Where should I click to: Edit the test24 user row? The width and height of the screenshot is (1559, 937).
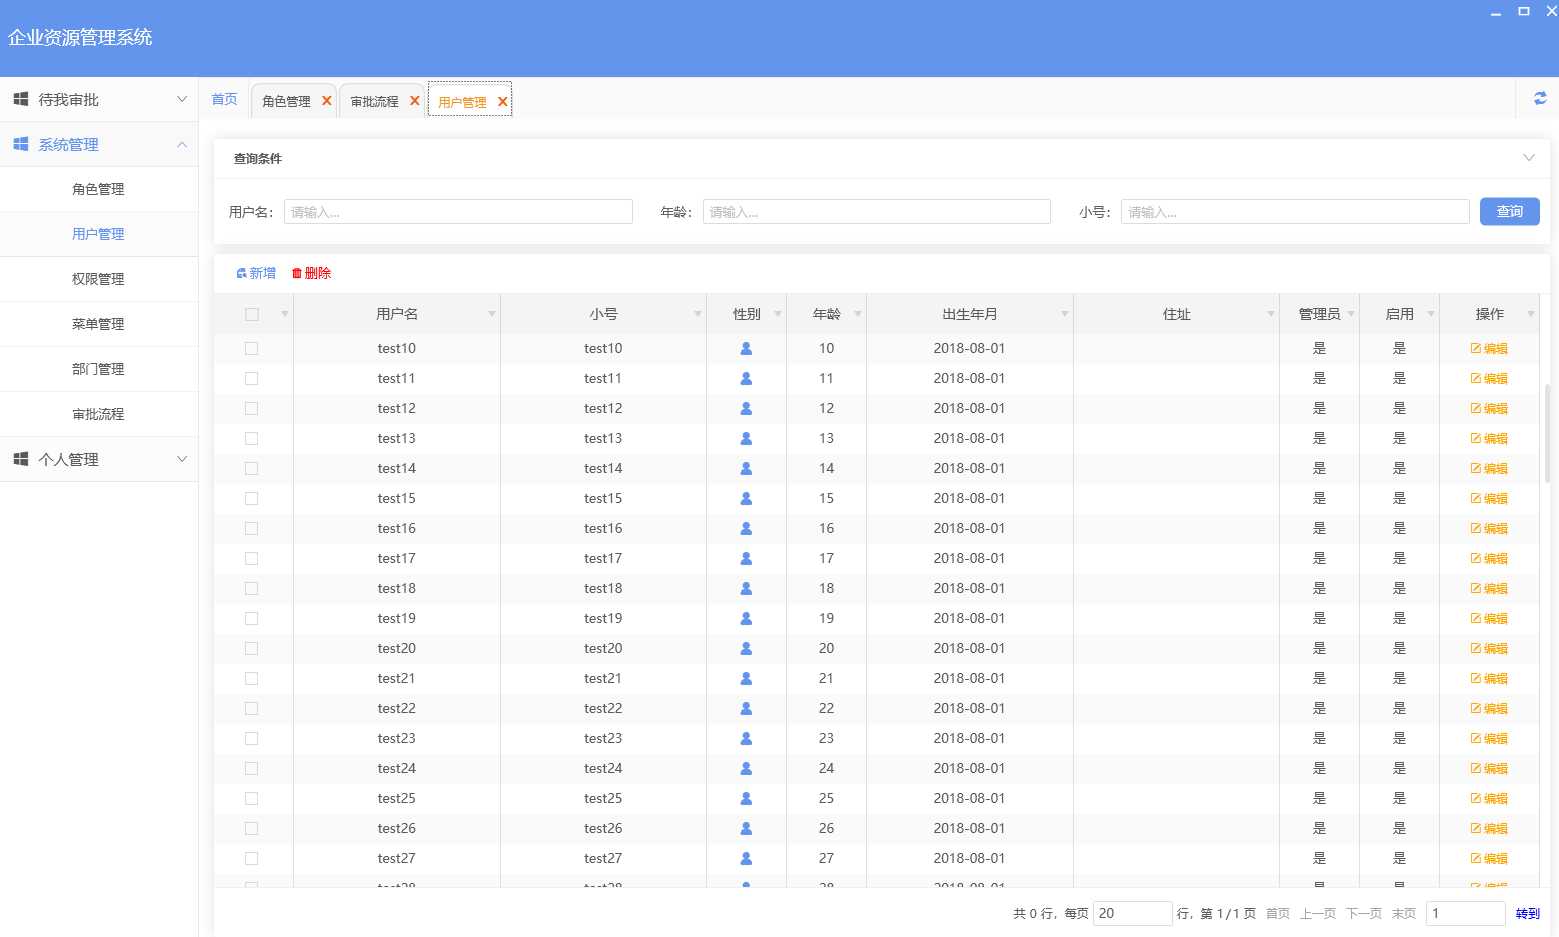(x=1489, y=769)
